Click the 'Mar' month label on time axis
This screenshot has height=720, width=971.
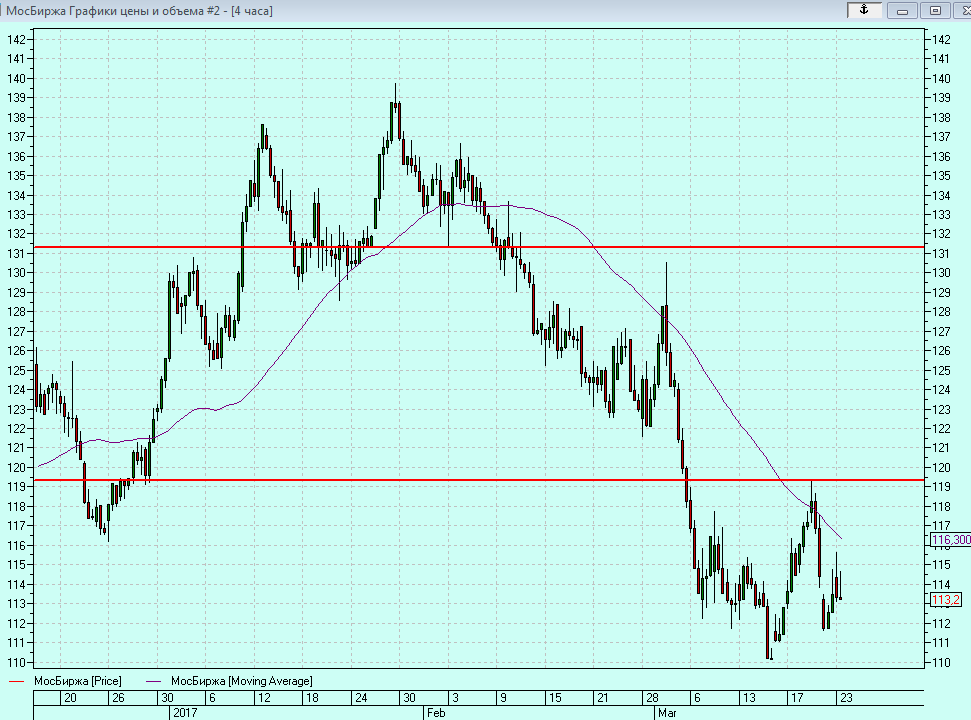pos(667,713)
